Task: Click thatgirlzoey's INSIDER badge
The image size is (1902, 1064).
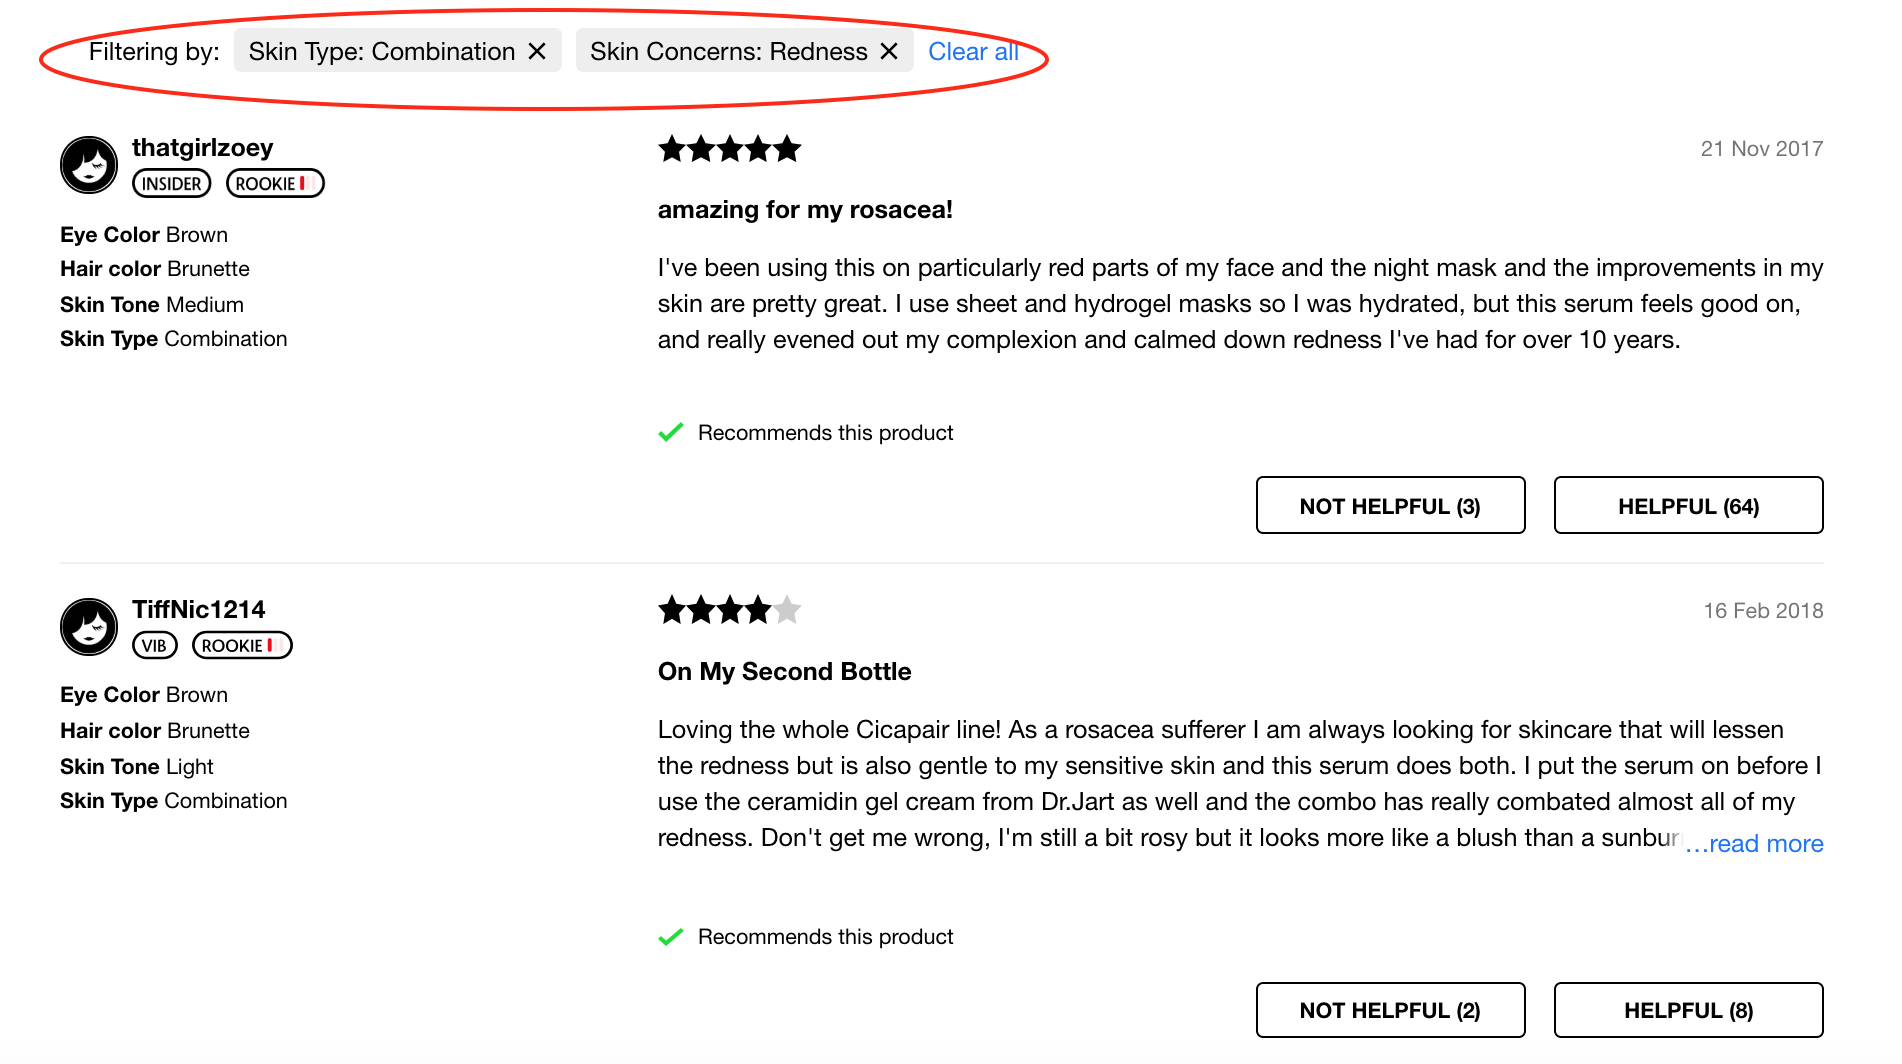Action: coord(172,184)
